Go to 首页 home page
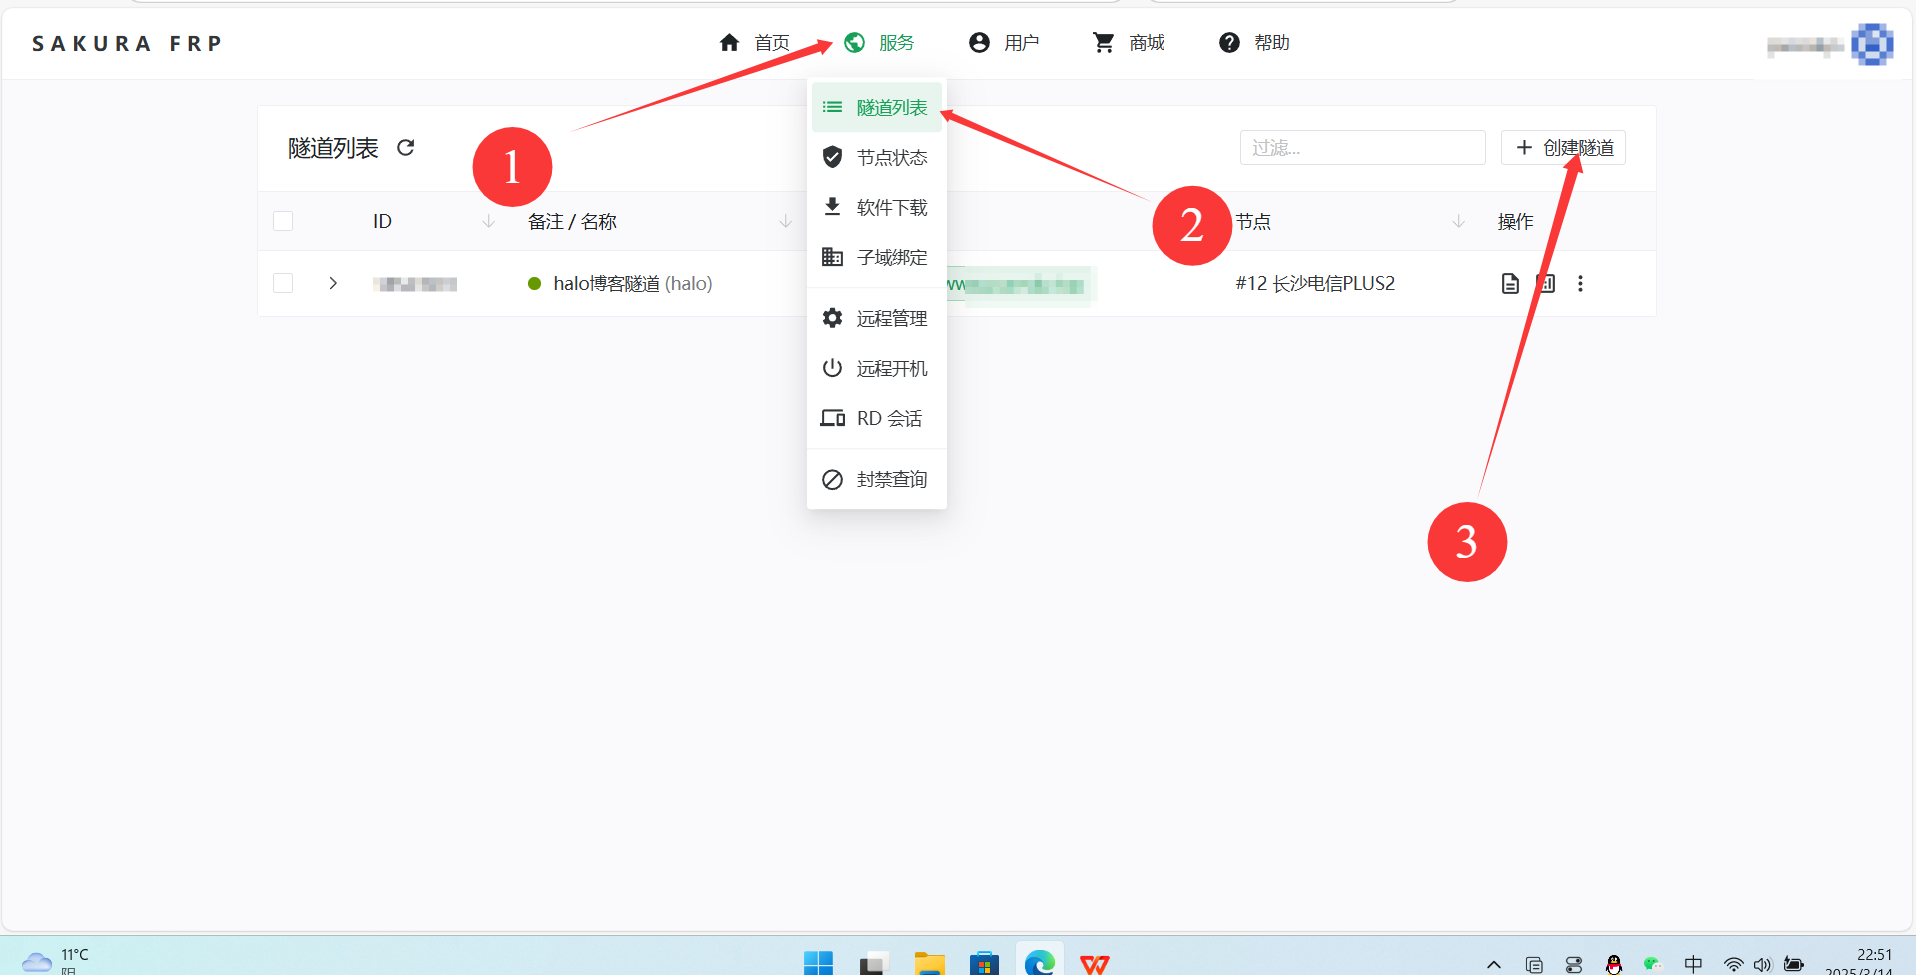The height and width of the screenshot is (975, 1916). tap(755, 43)
